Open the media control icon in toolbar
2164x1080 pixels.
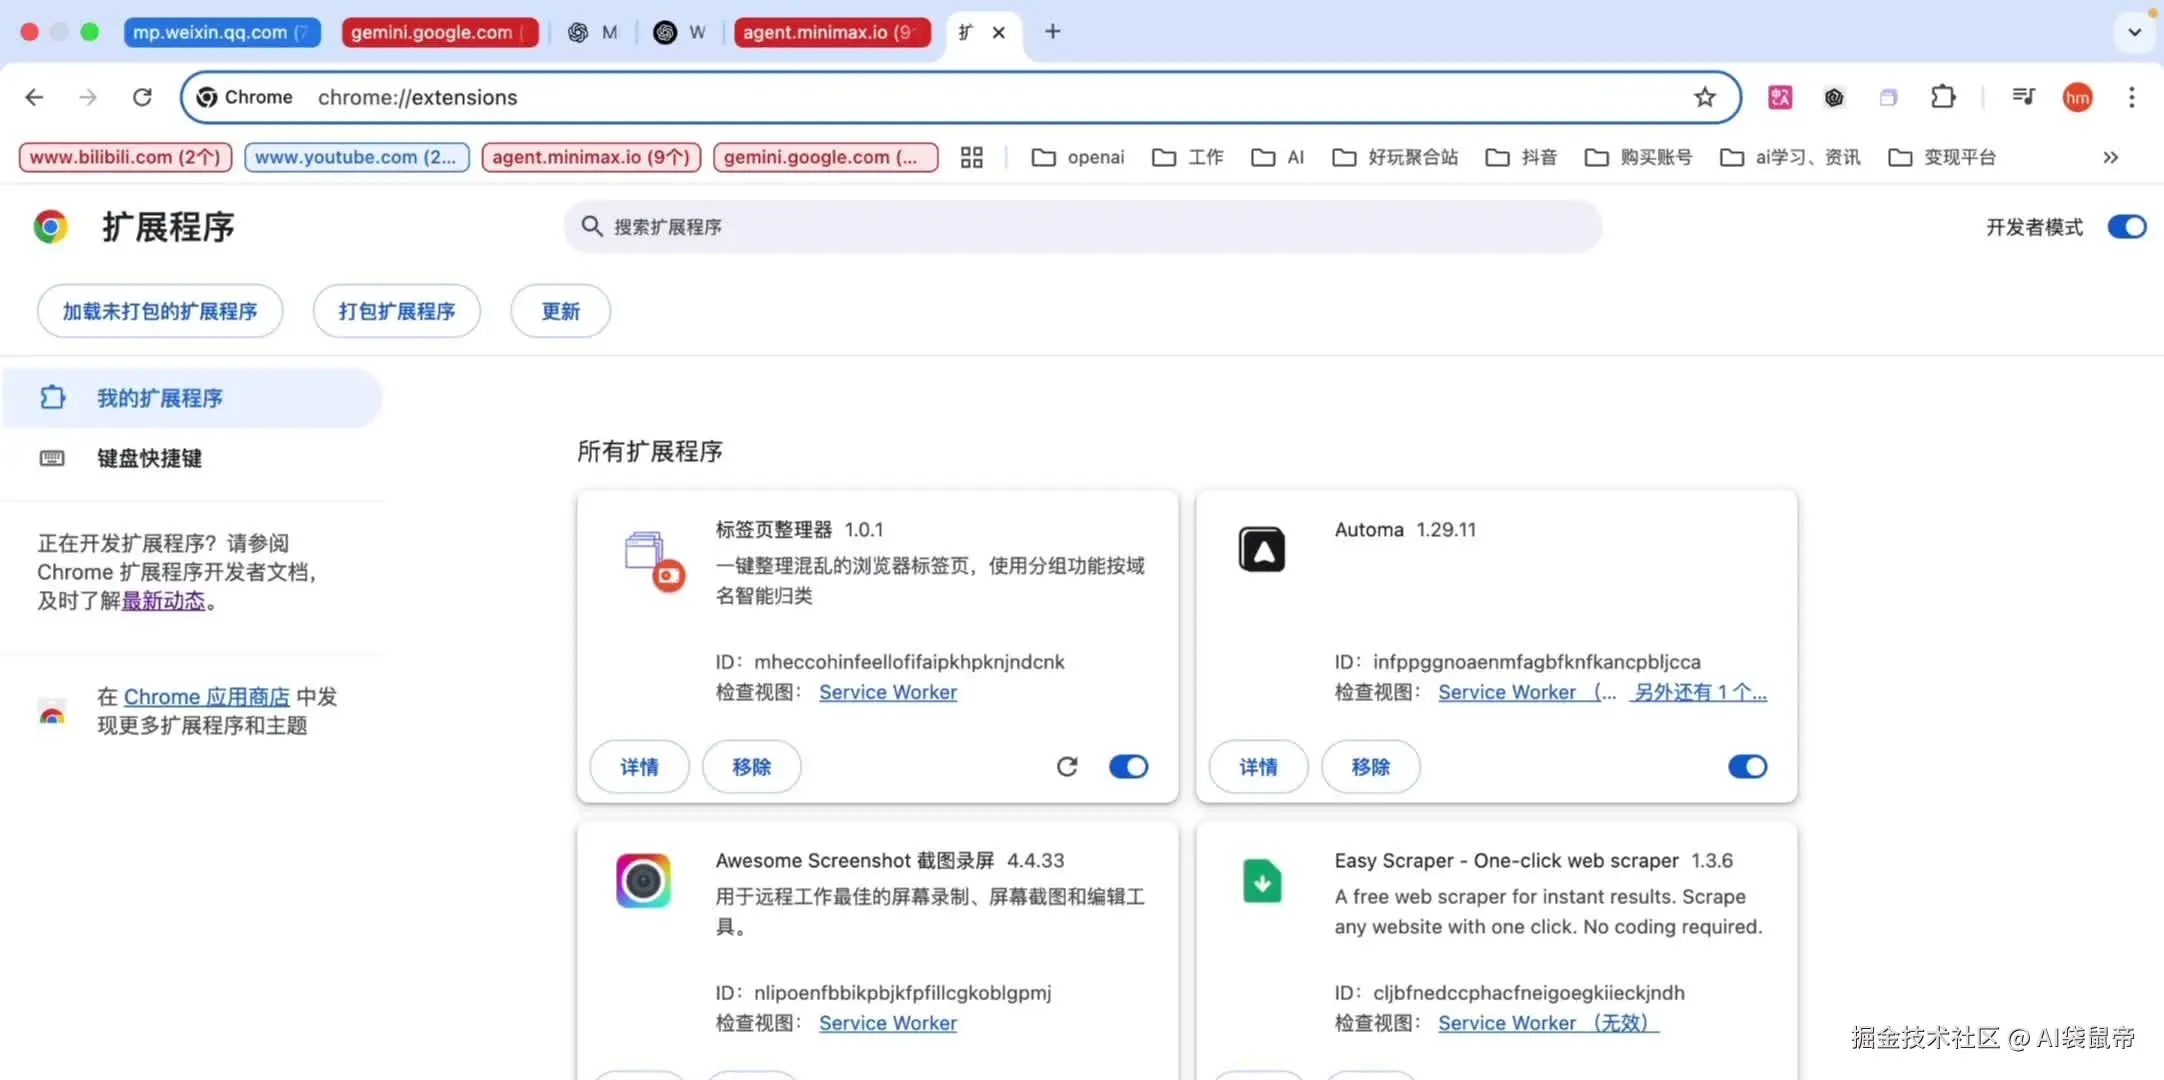pyautogui.click(x=2023, y=97)
